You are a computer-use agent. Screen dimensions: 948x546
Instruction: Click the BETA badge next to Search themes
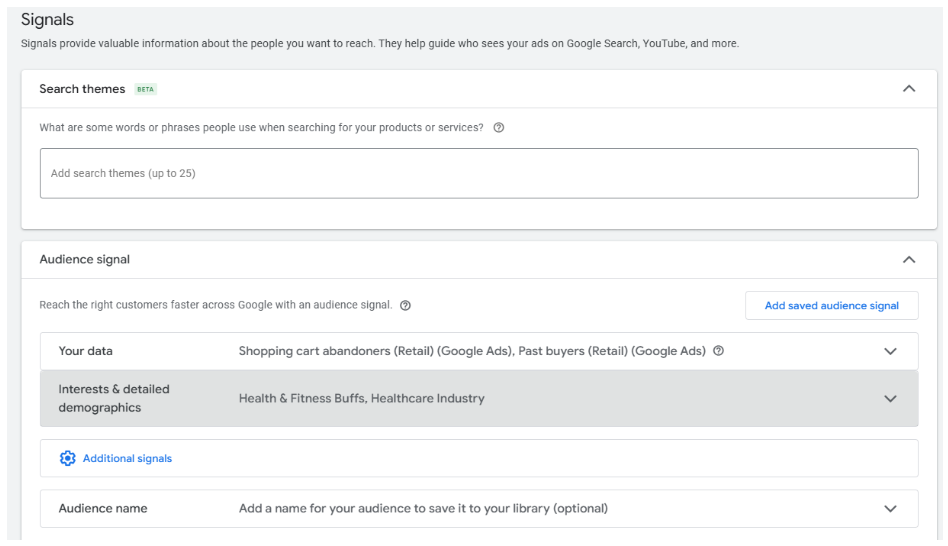click(145, 89)
